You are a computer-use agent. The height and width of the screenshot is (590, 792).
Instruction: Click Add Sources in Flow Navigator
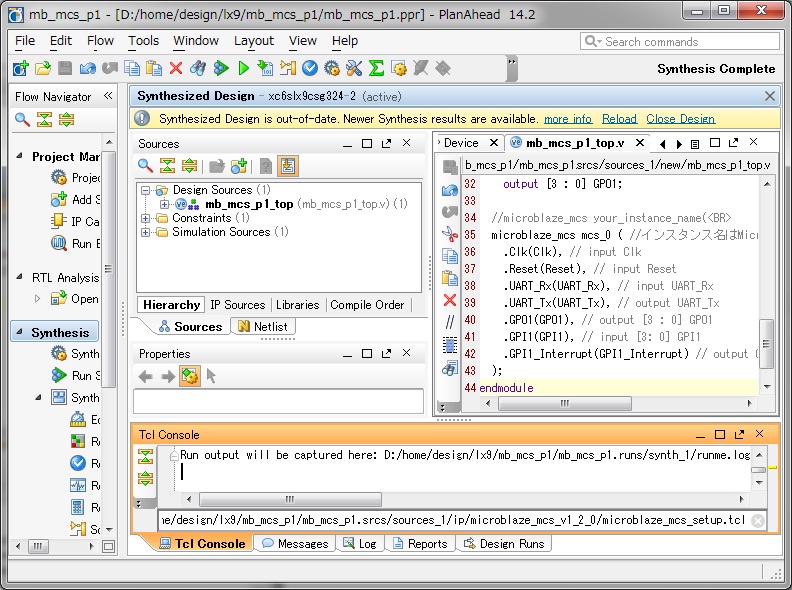tap(76, 200)
